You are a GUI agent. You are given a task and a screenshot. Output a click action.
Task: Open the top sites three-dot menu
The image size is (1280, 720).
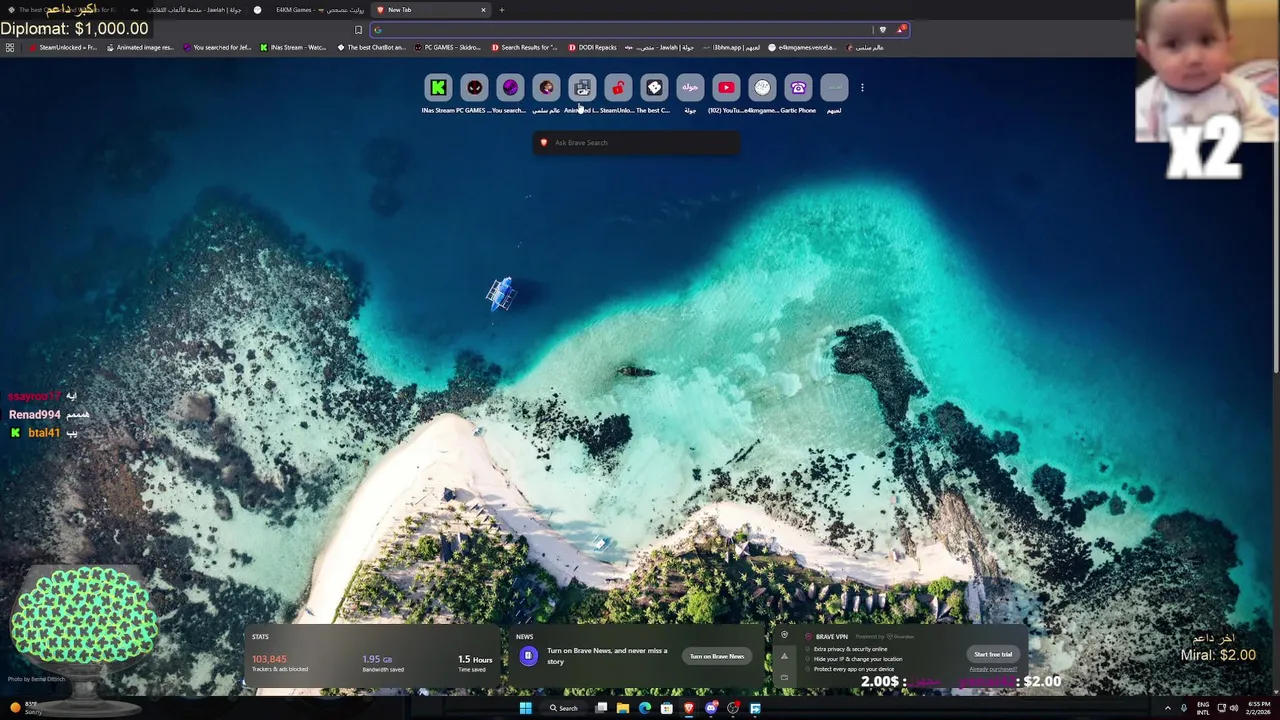[862, 88]
